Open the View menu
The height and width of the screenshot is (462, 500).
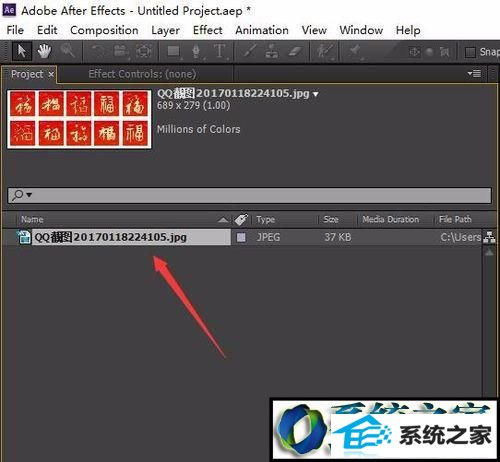click(x=314, y=30)
